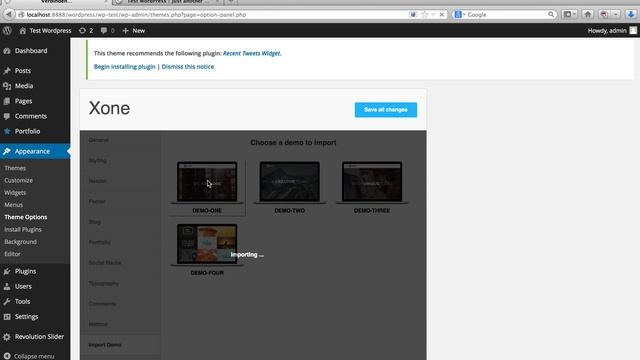Open Comments menu in sidebar
The height and width of the screenshot is (360, 640).
(x=31, y=116)
